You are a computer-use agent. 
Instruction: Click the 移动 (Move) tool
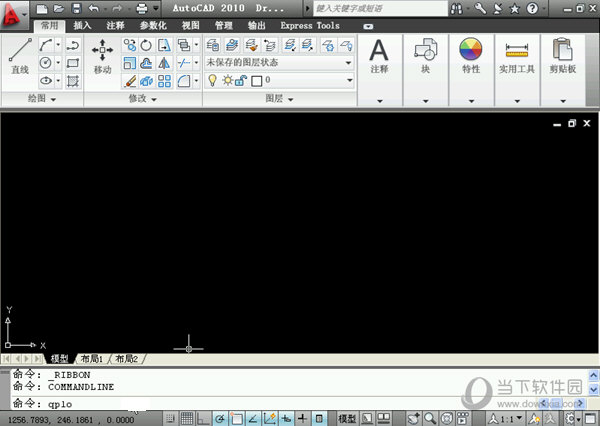[x=102, y=56]
